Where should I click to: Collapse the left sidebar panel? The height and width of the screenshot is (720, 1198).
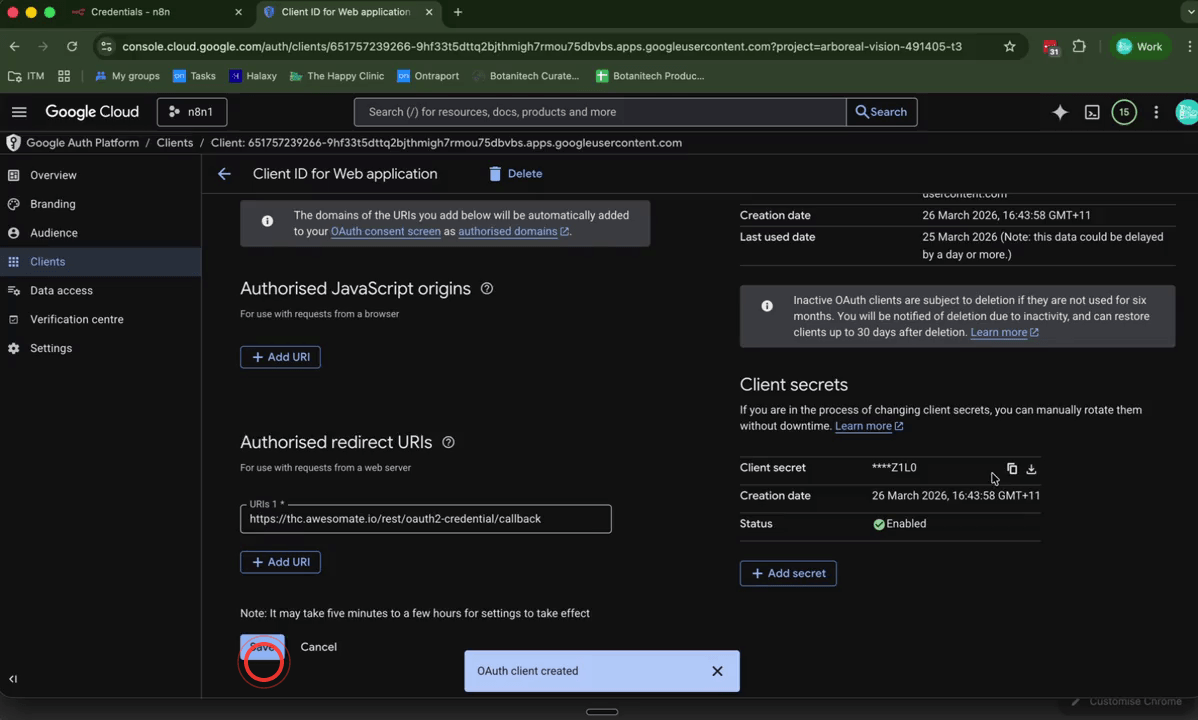pos(13,679)
